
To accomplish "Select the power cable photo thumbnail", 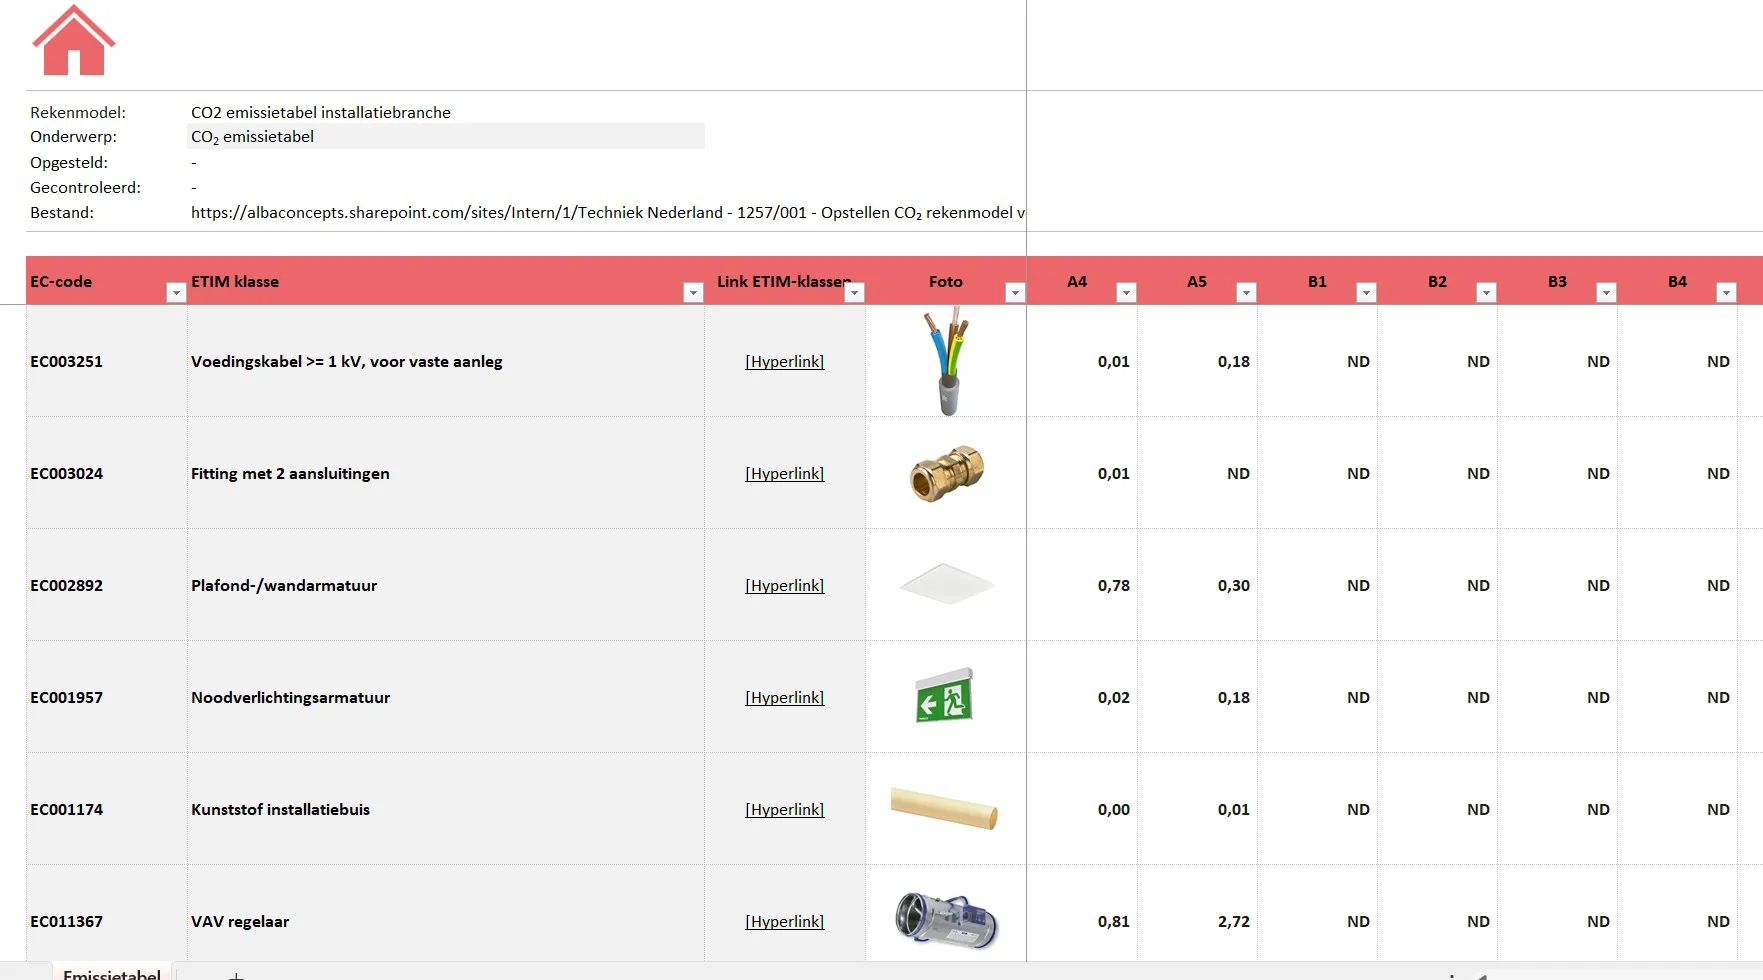I will coord(947,361).
